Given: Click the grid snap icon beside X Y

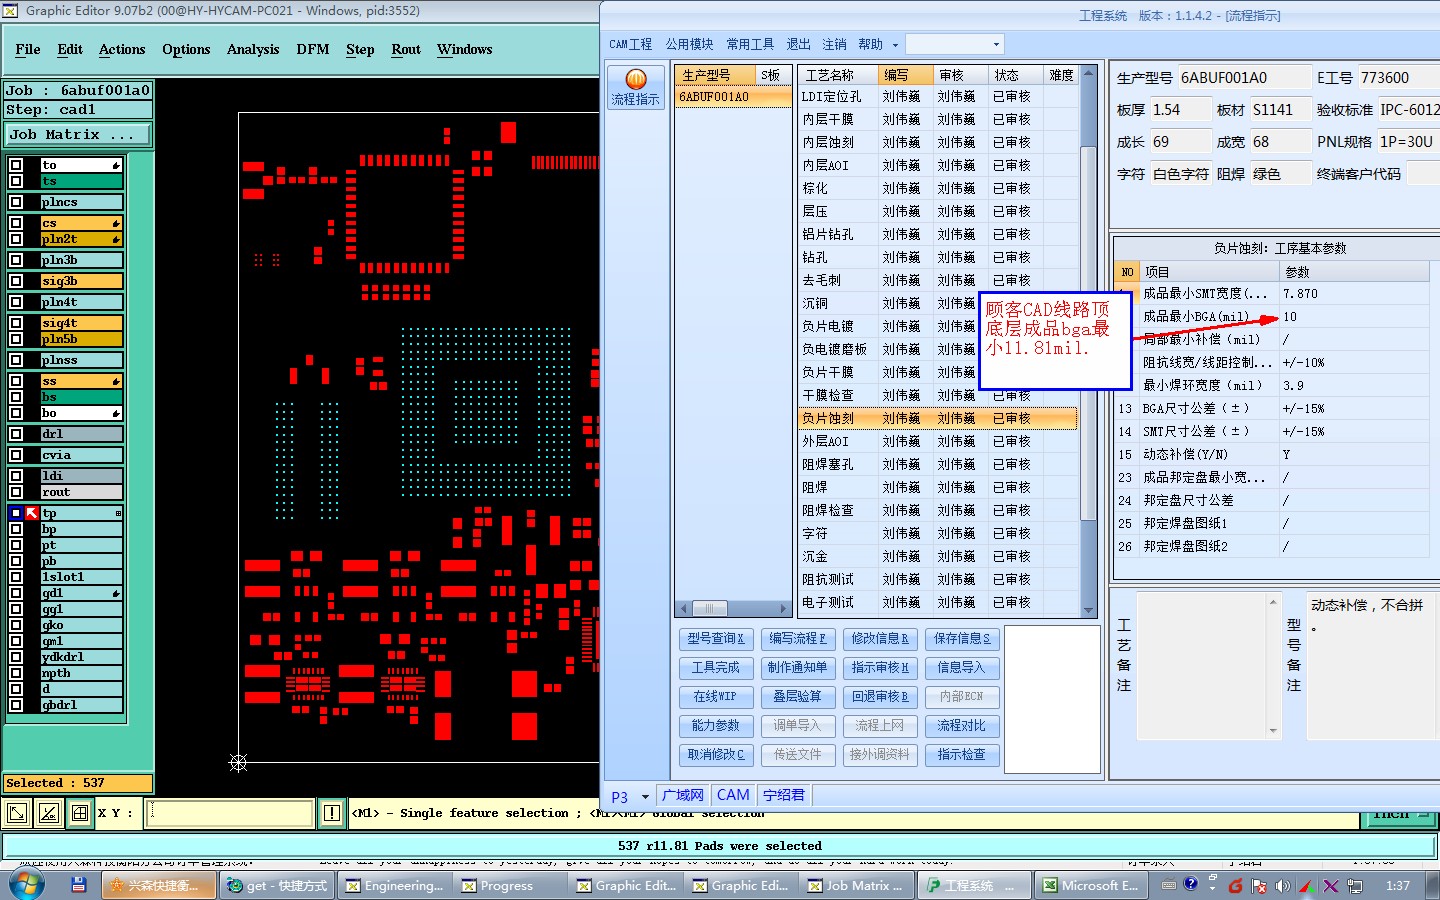Looking at the screenshot, I should [x=80, y=813].
